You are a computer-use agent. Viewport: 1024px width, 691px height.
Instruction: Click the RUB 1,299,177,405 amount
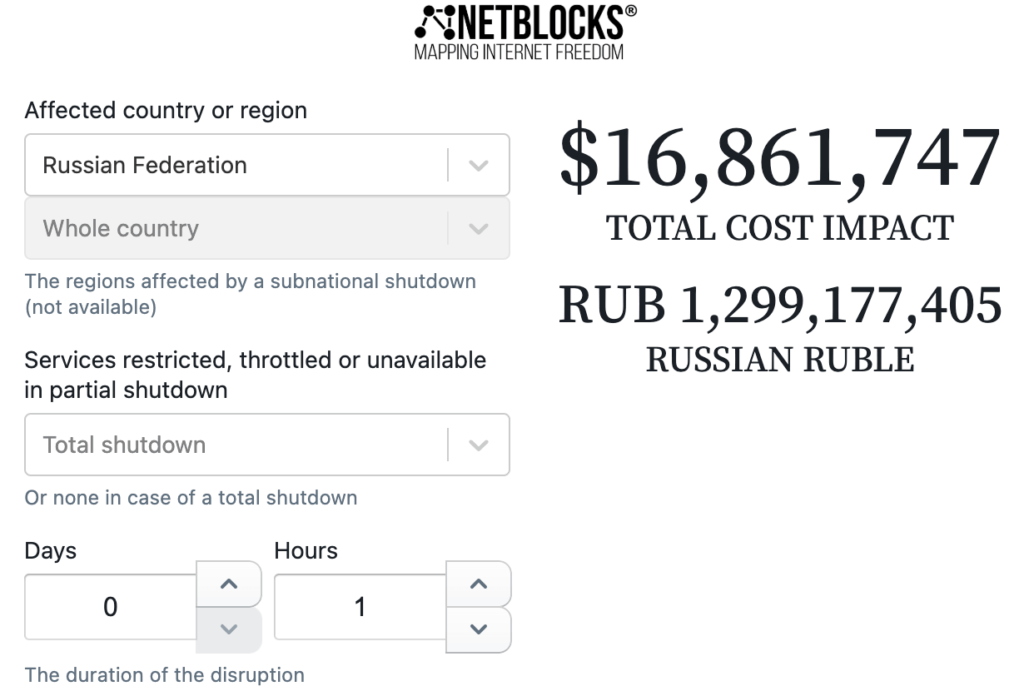pyautogui.click(x=780, y=305)
